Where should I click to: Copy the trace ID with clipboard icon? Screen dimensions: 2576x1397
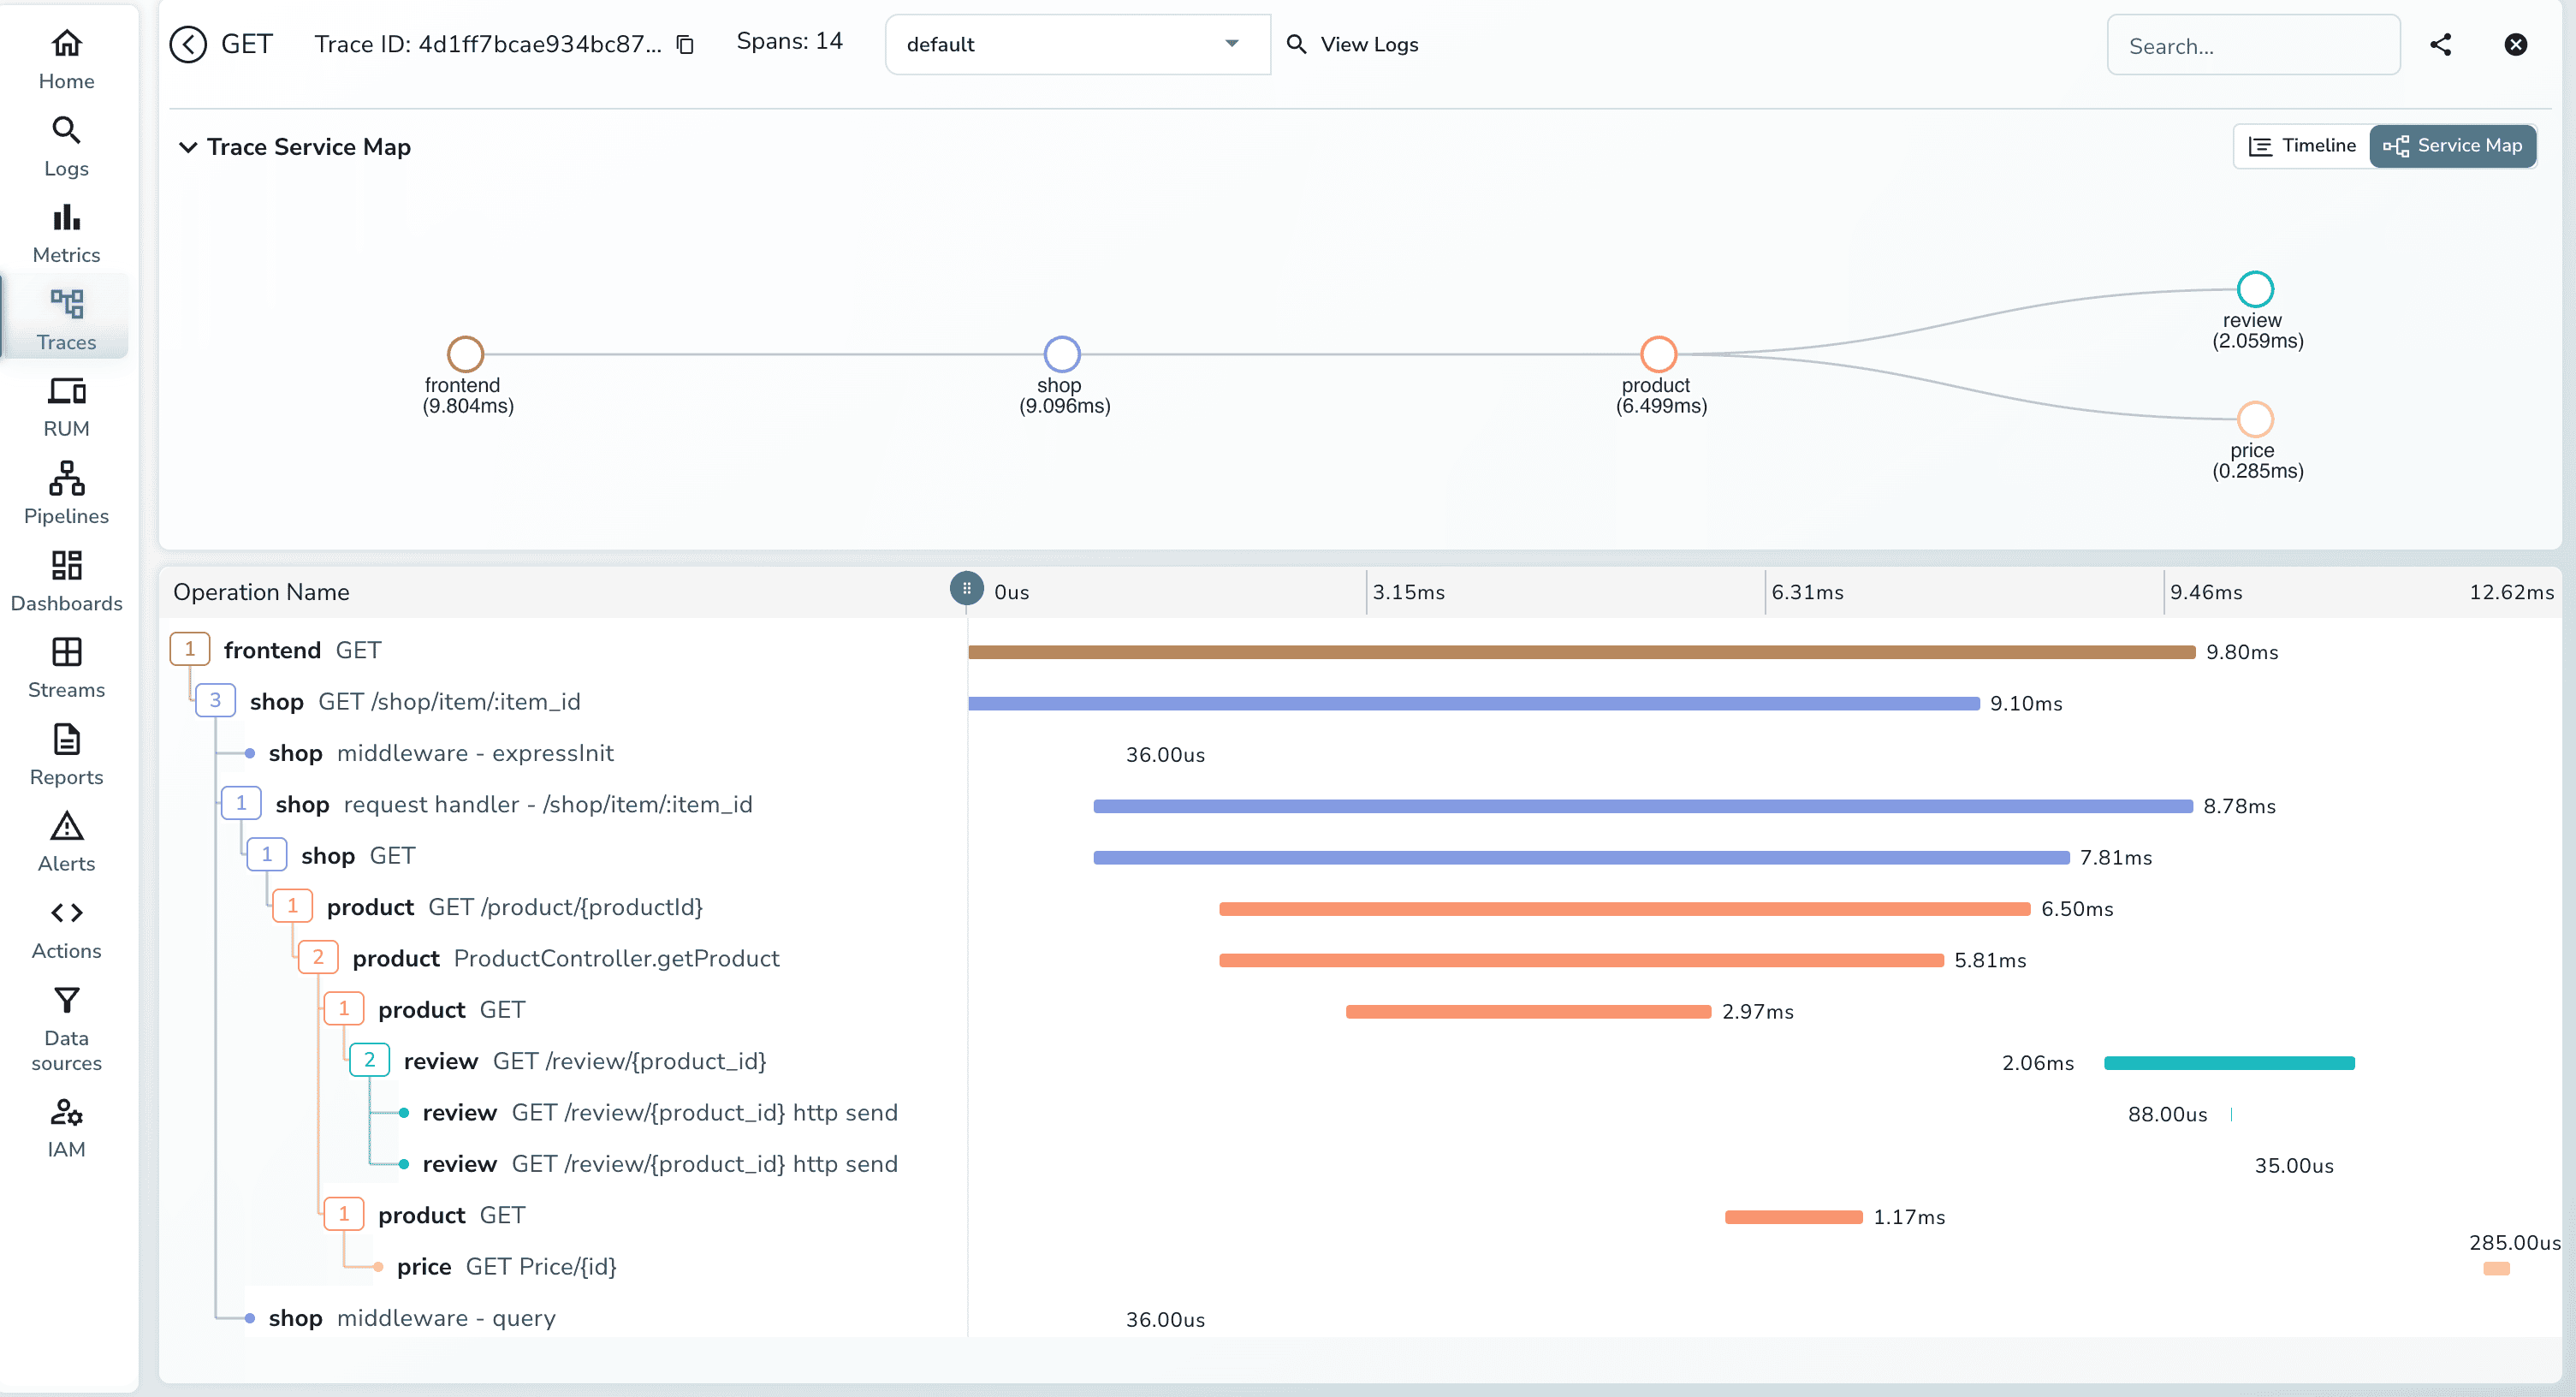[x=685, y=44]
